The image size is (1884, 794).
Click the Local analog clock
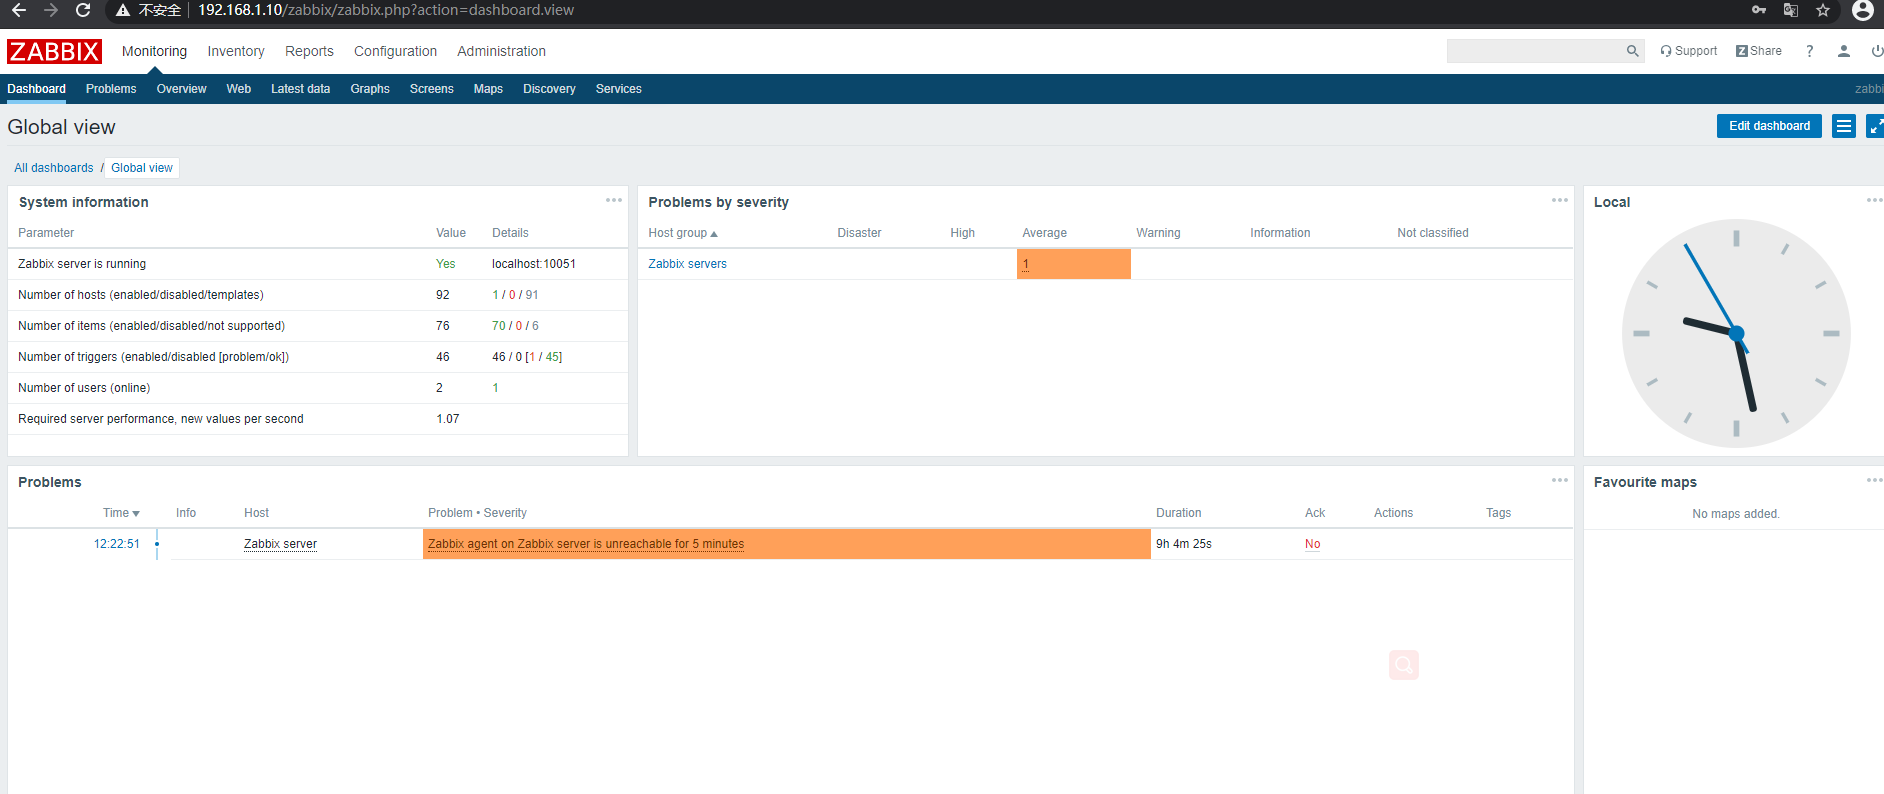tap(1736, 333)
